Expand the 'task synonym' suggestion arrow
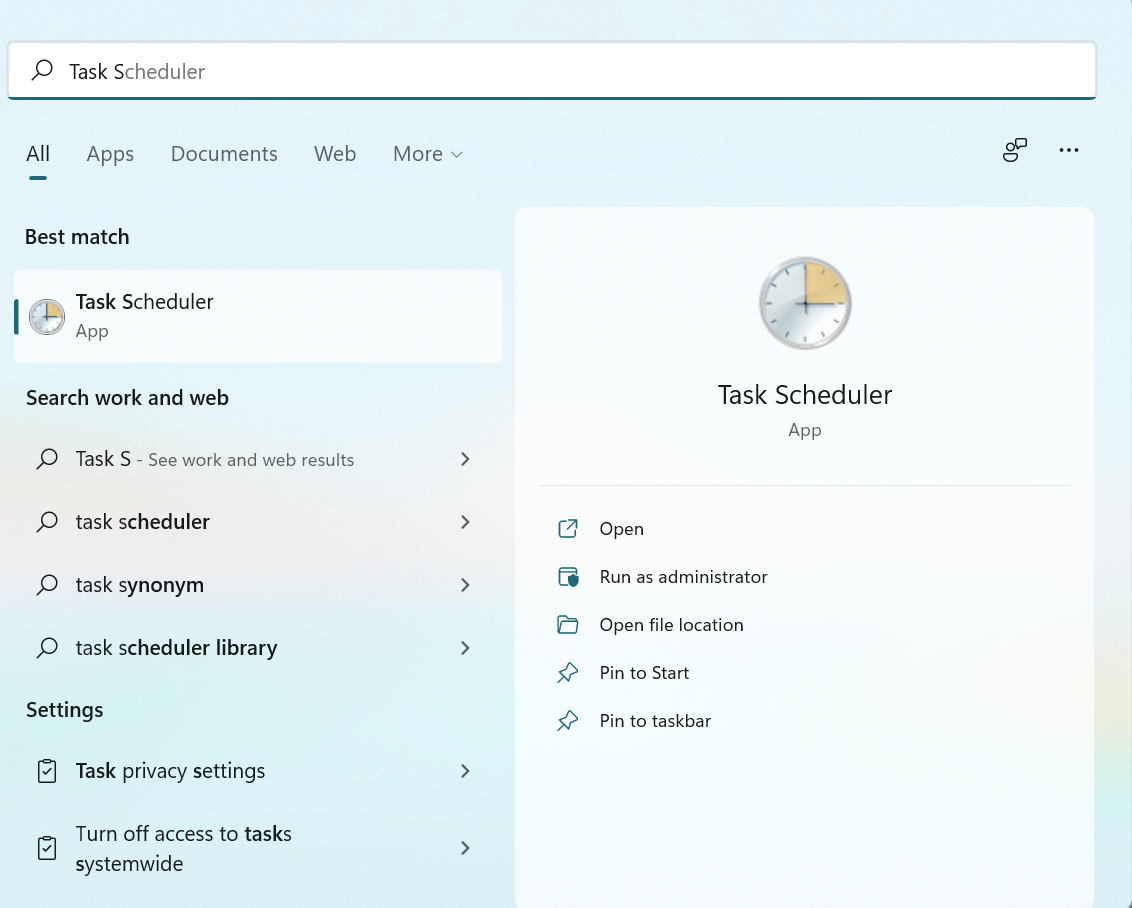1132x908 pixels. tap(466, 585)
